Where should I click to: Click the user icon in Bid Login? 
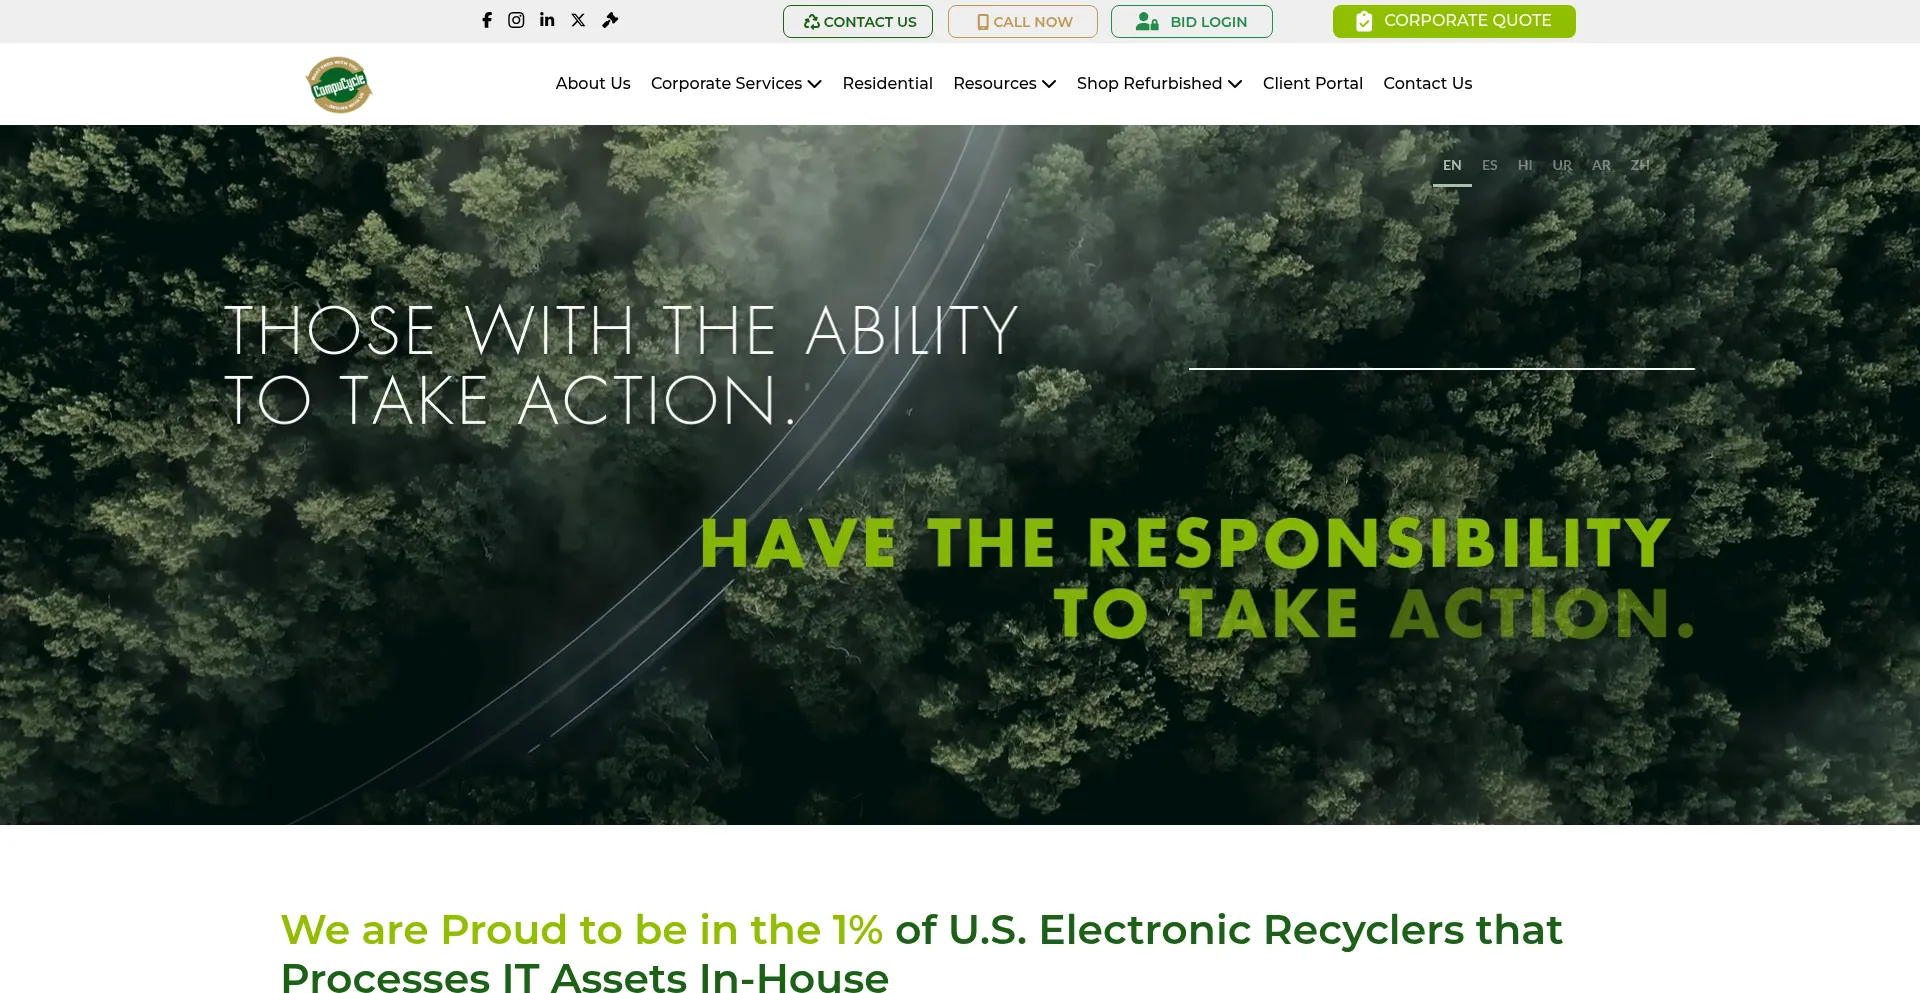click(1145, 21)
